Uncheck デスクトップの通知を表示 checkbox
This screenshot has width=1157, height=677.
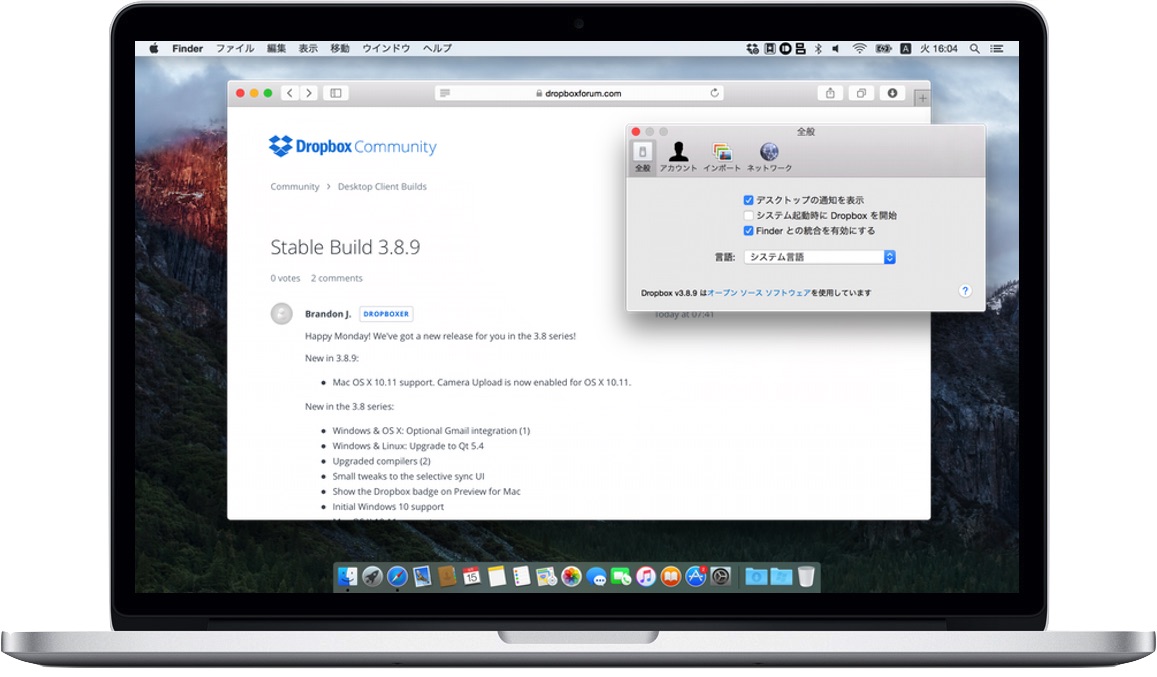(x=748, y=200)
